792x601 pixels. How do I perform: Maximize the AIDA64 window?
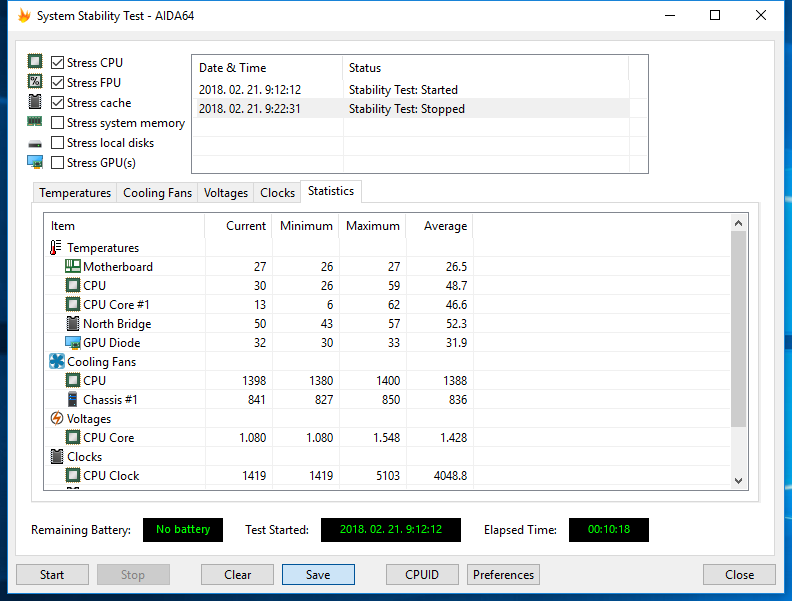(715, 15)
